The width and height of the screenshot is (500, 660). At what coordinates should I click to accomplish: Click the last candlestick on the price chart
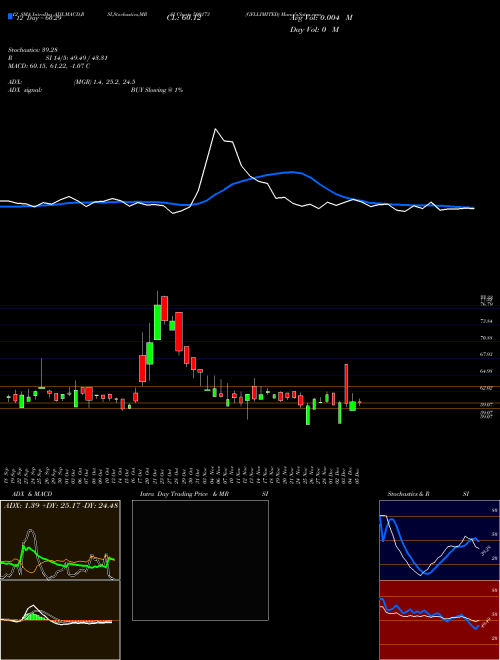(360, 403)
